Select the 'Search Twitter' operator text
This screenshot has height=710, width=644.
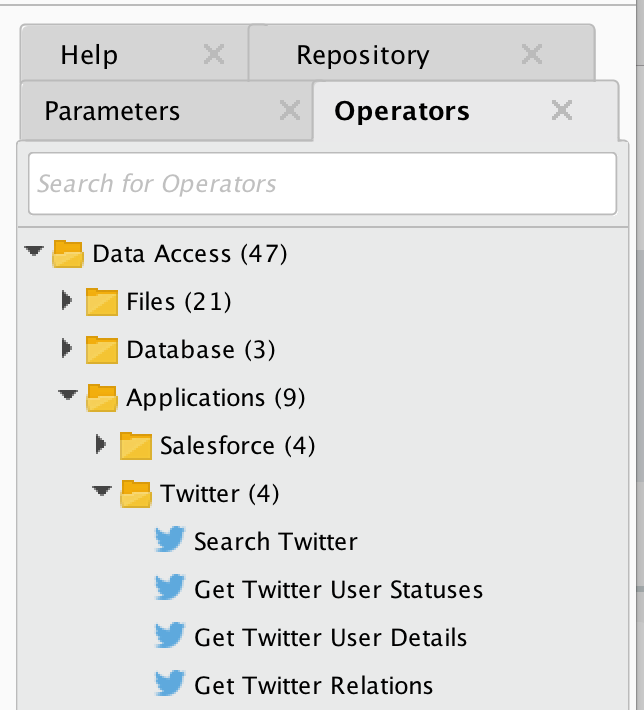[276, 542]
